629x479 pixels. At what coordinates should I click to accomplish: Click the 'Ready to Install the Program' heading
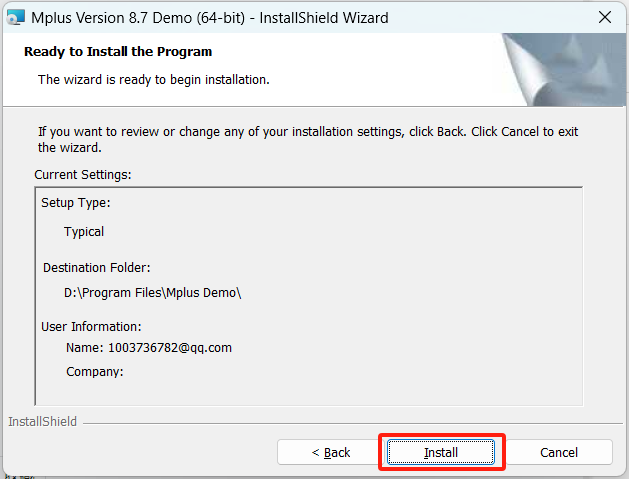coord(118,51)
